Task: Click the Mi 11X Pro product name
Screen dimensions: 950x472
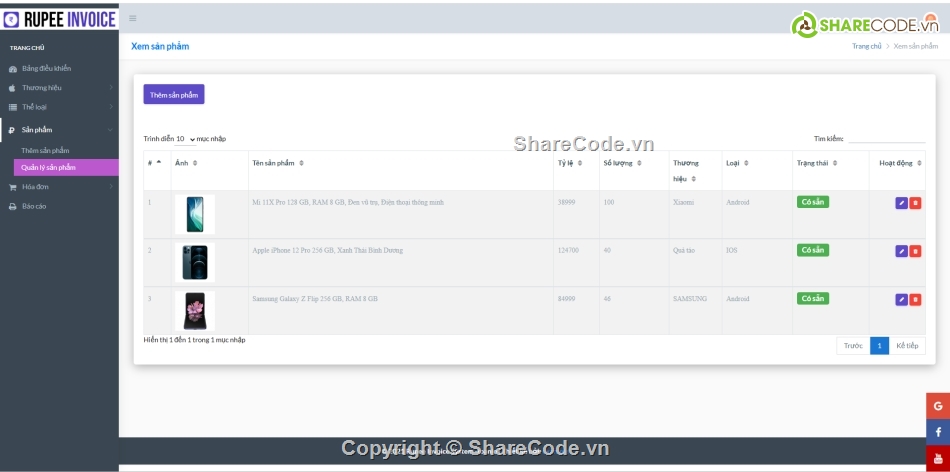Action: point(348,202)
